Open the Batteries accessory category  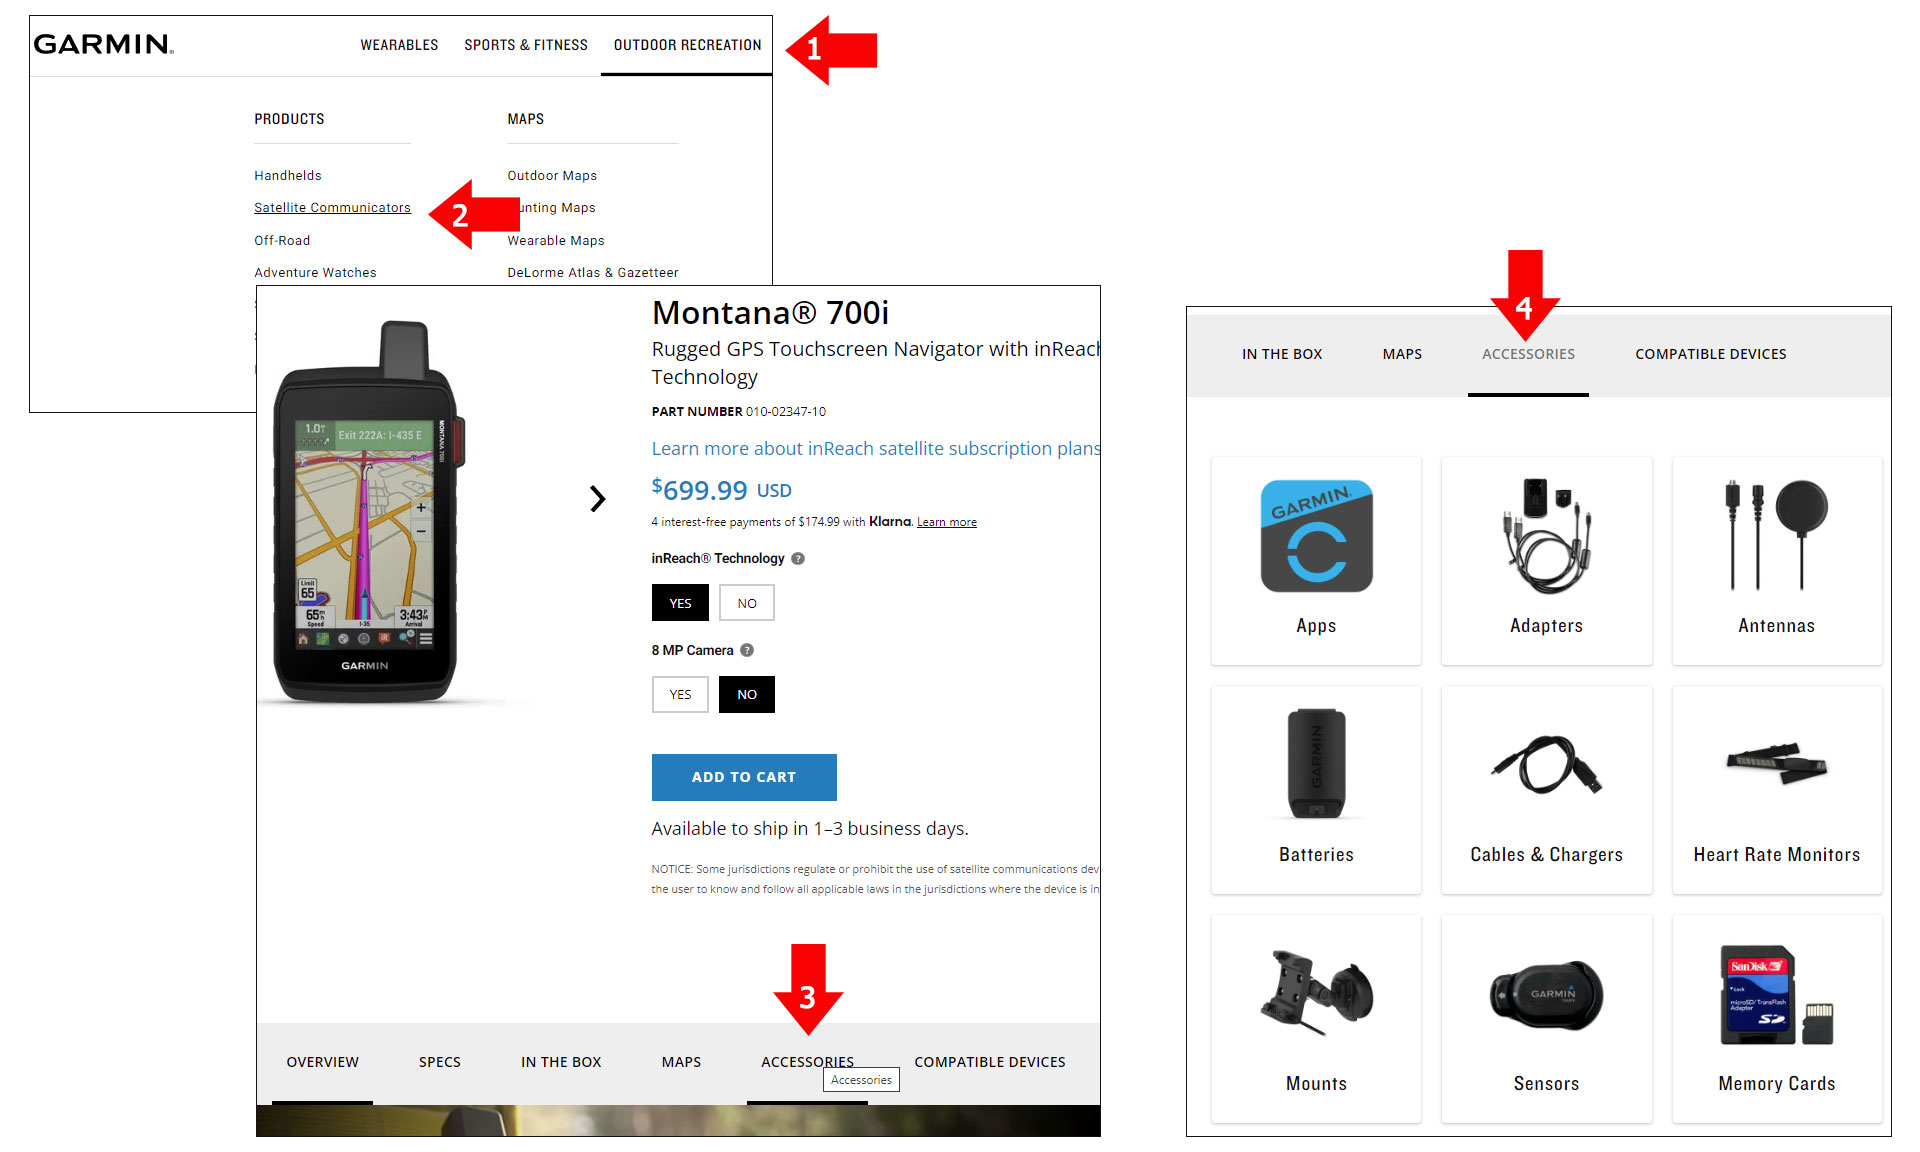click(x=1316, y=790)
